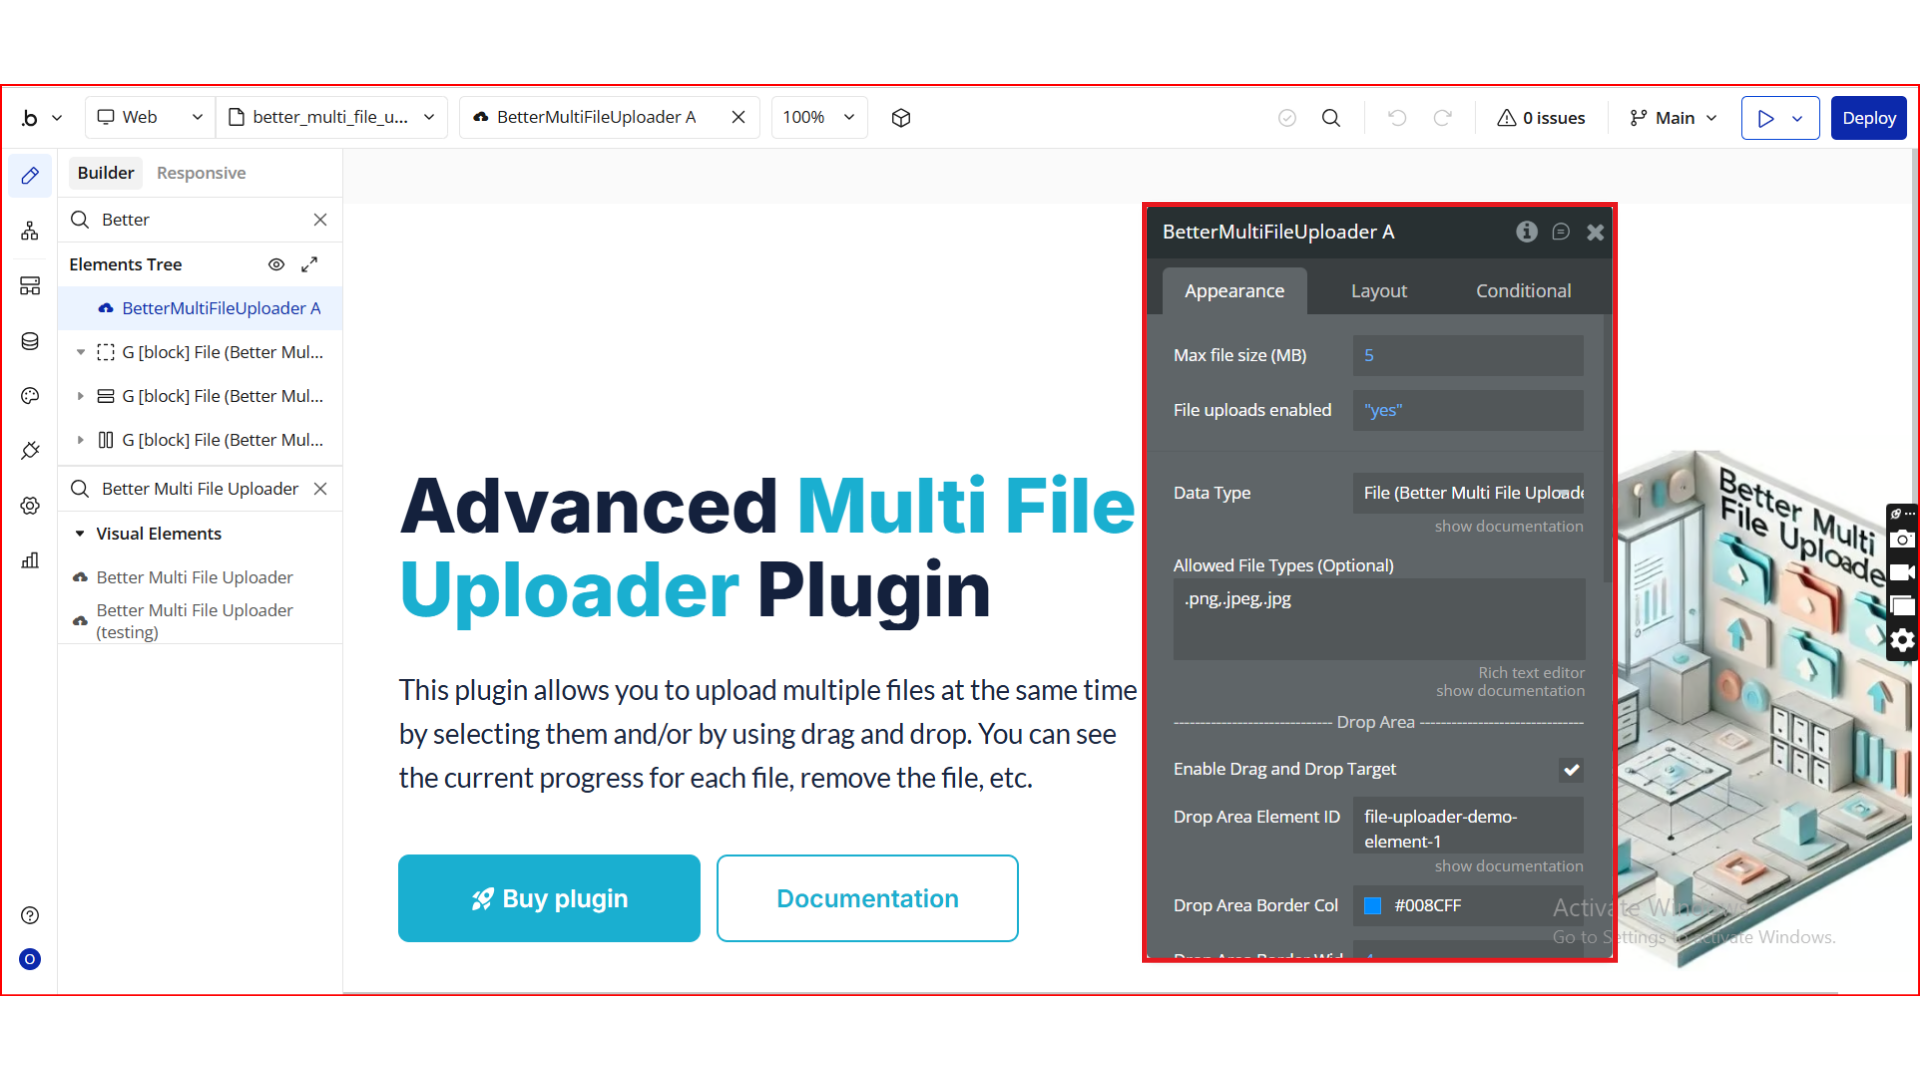Open the Workflow tab icon in sidebar

(x=30, y=231)
